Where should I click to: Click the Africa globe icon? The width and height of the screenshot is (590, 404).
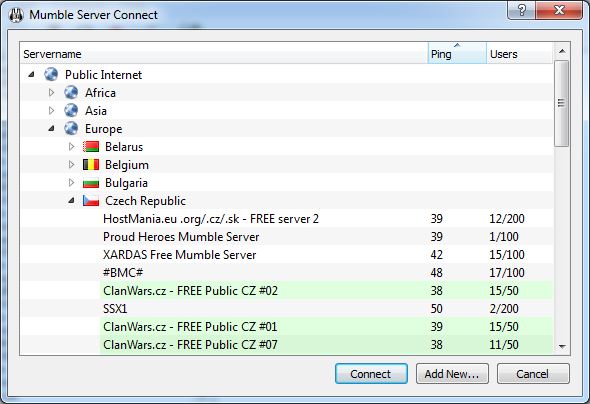pyautogui.click(x=71, y=93)
